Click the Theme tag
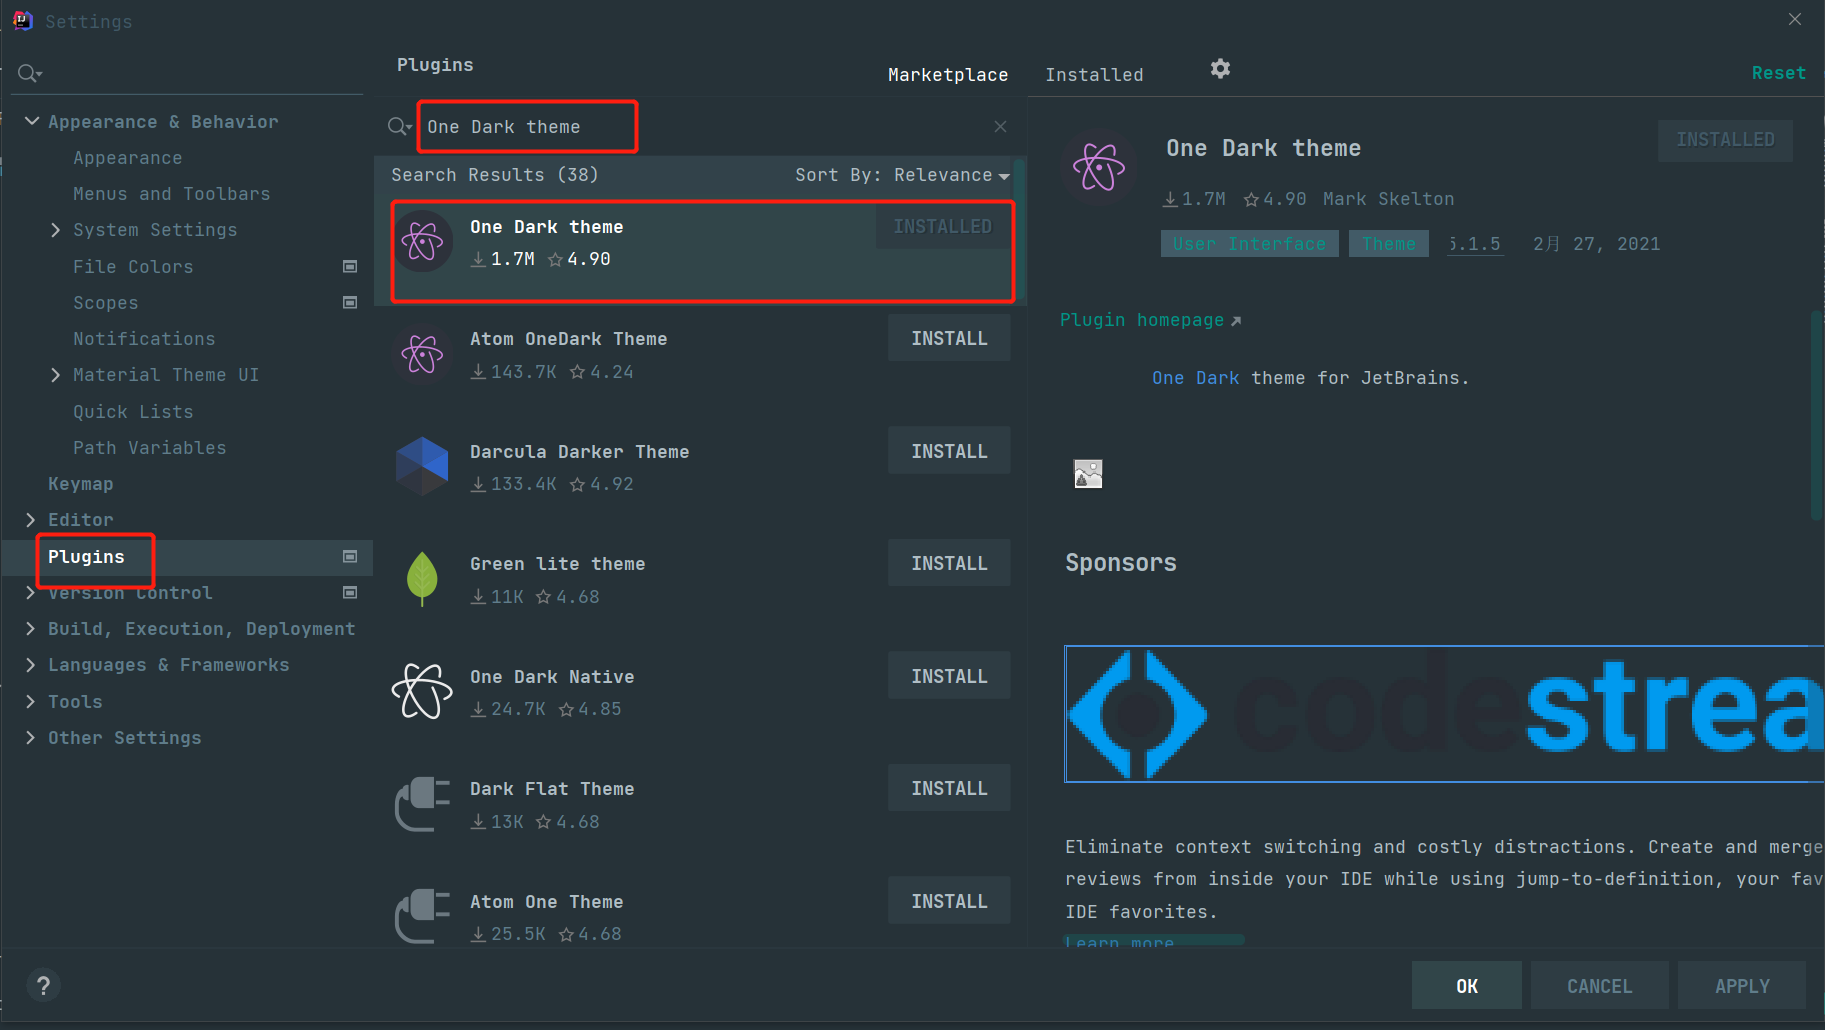Screen dimensions: 1825x1030 (x=1388, y=244)
